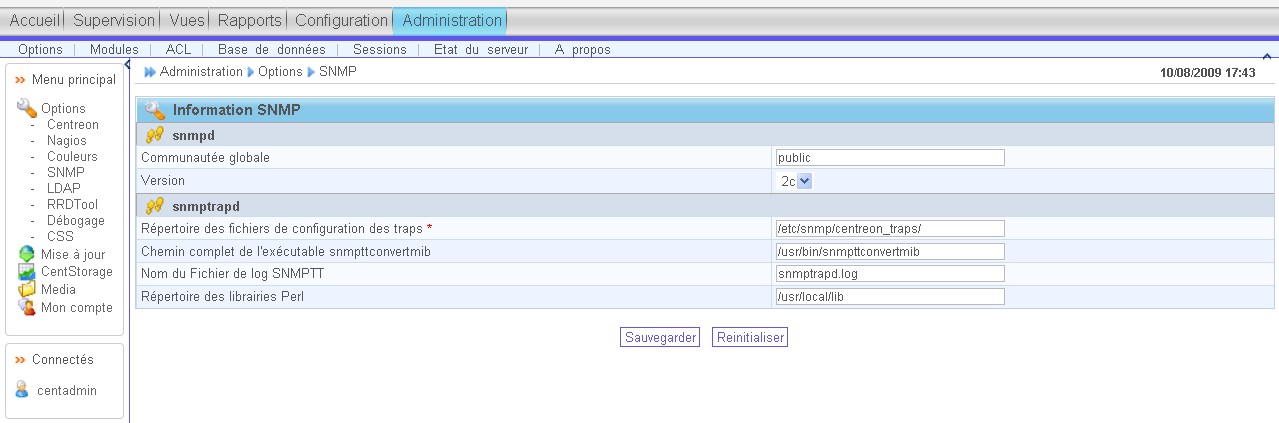Click the centadmin connected user icon
Screen dimensions: 1279x423
(x=23, y=390)
